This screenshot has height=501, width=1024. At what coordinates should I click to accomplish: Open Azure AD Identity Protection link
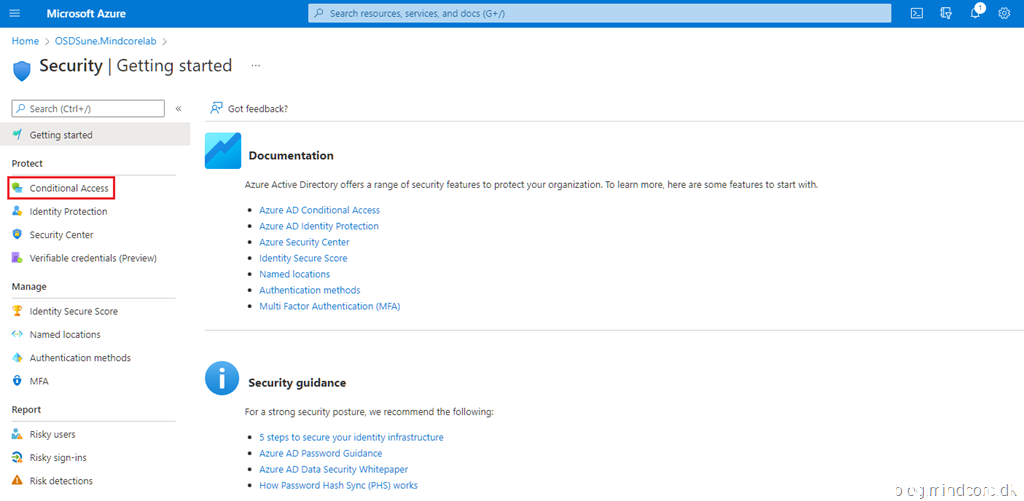pos(319,226)
